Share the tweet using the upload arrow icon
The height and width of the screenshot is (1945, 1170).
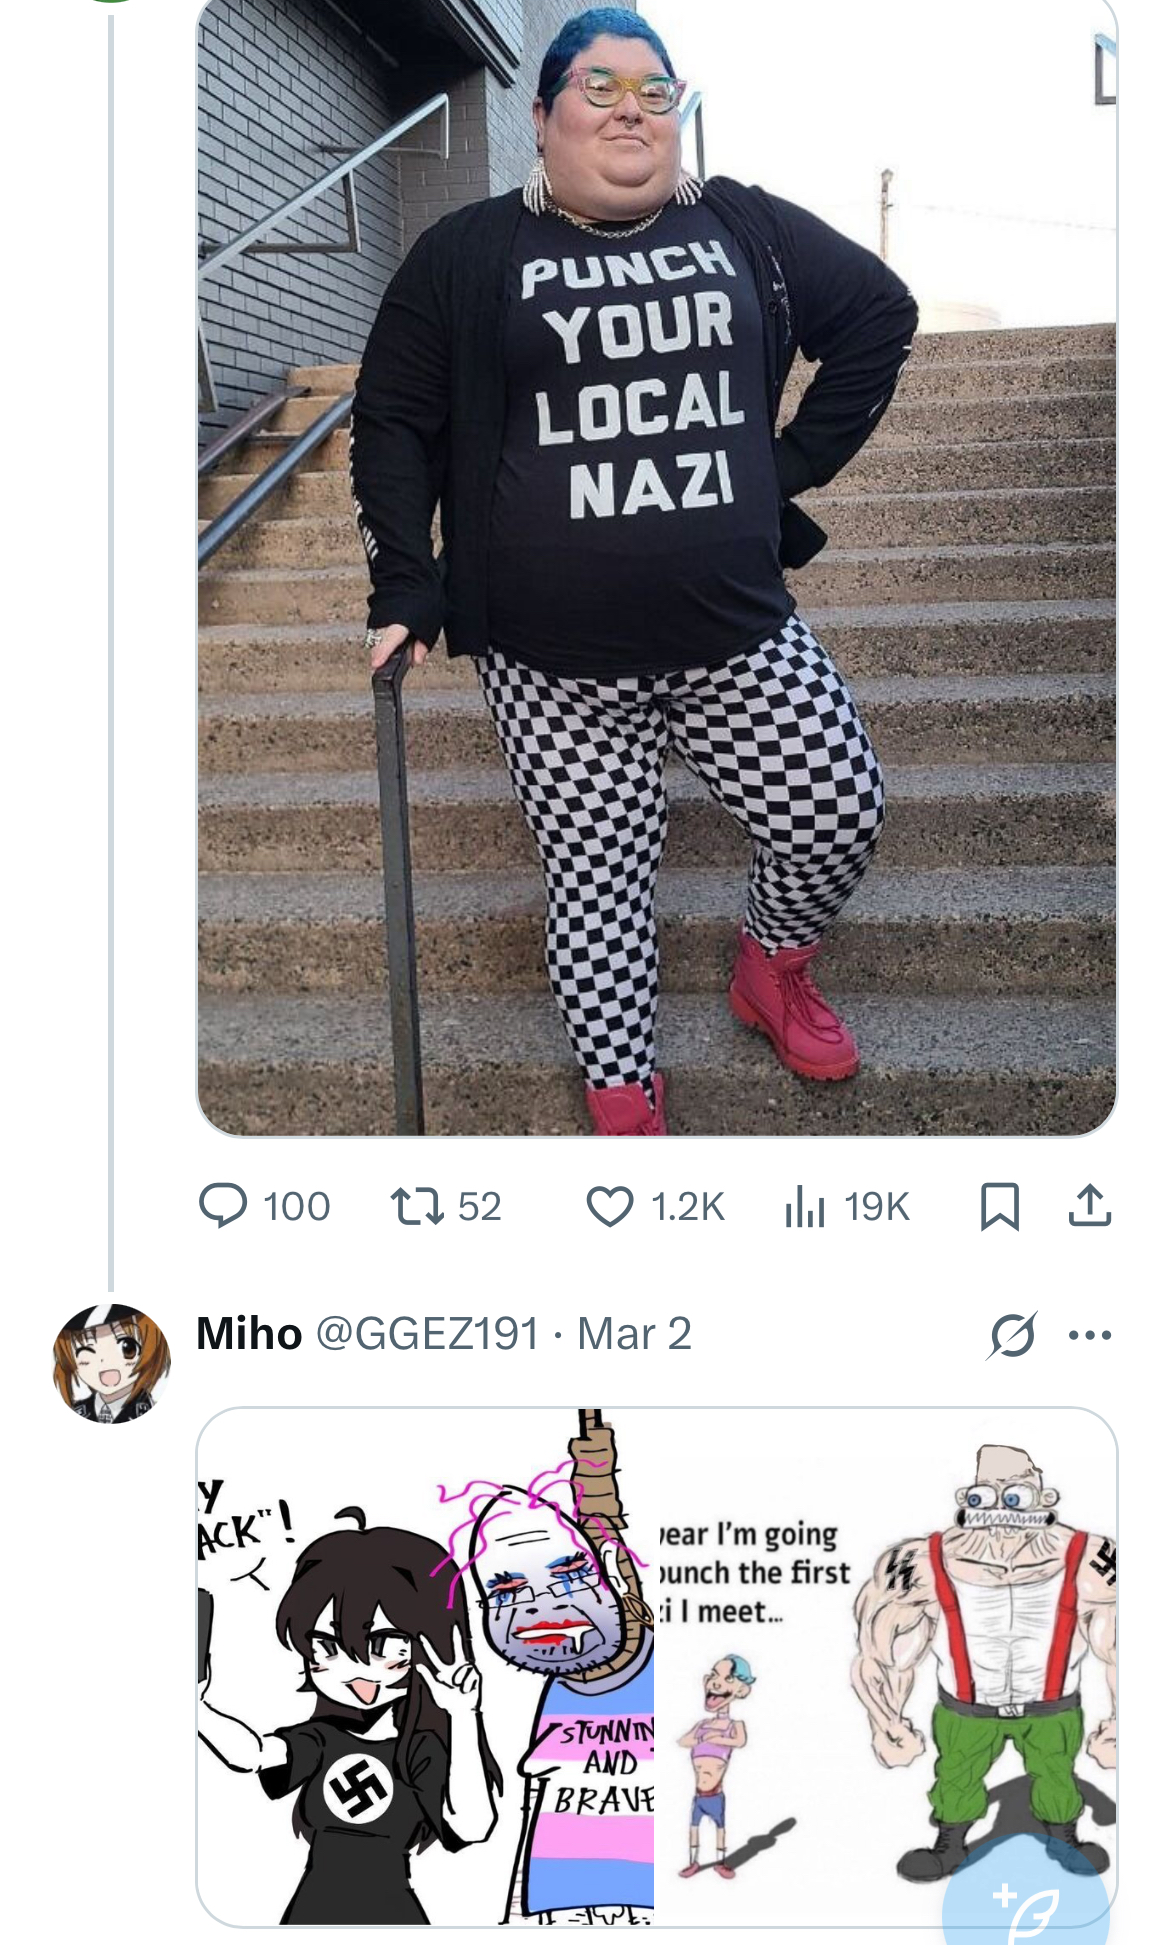pos(1089,1206)
